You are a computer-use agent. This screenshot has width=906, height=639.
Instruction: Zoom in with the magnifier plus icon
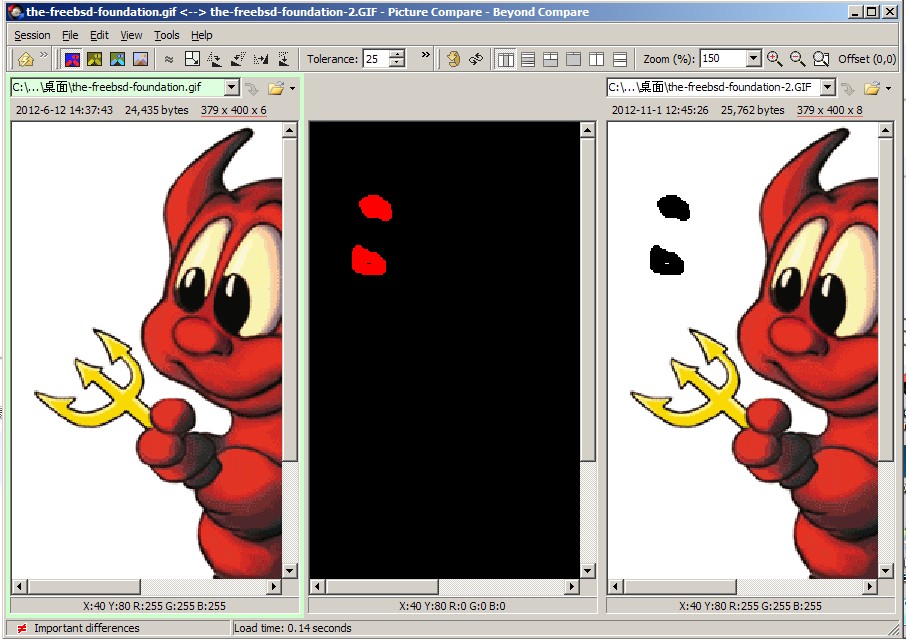(x=774, y=59)
